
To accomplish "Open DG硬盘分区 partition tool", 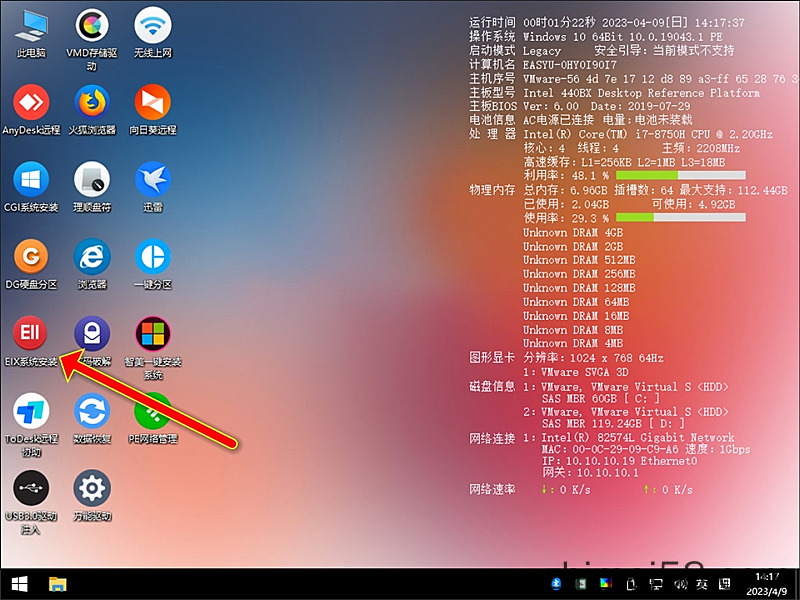I will (x=31, y=264).
